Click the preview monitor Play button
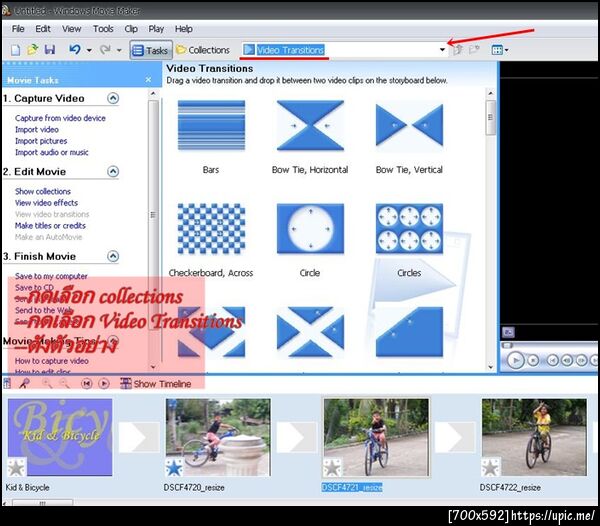Image resolution: width=600 pixels, height=526 pixels. tap(515, 360)
